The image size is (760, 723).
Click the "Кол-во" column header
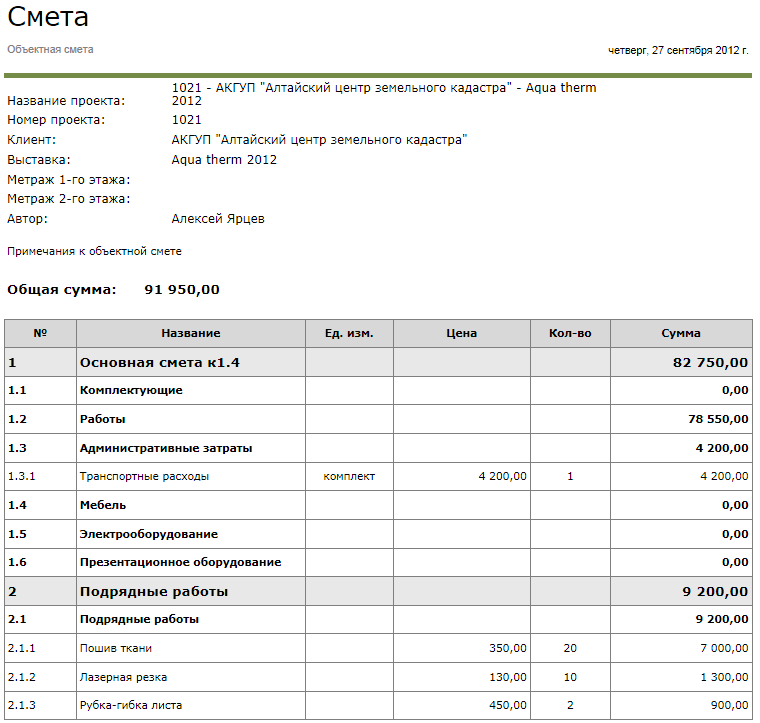pos(570,333)
